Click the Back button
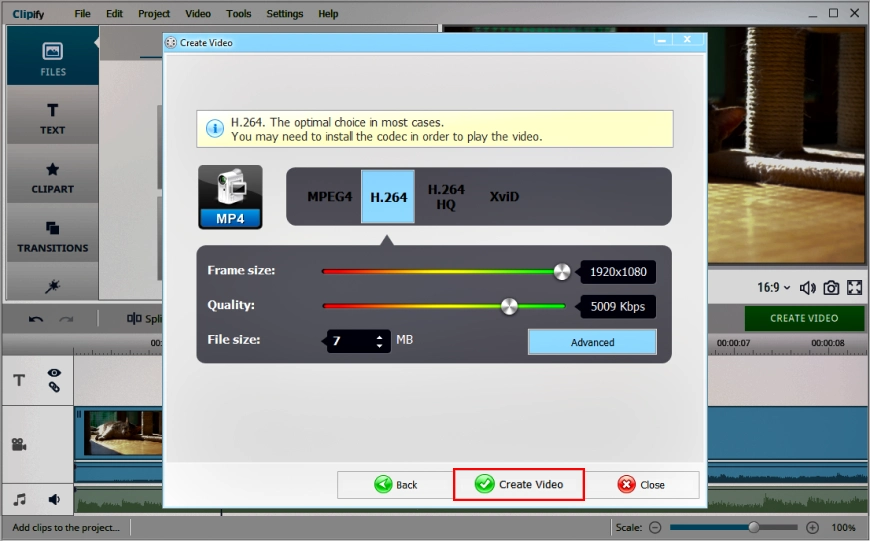 [x=395, y=484]
